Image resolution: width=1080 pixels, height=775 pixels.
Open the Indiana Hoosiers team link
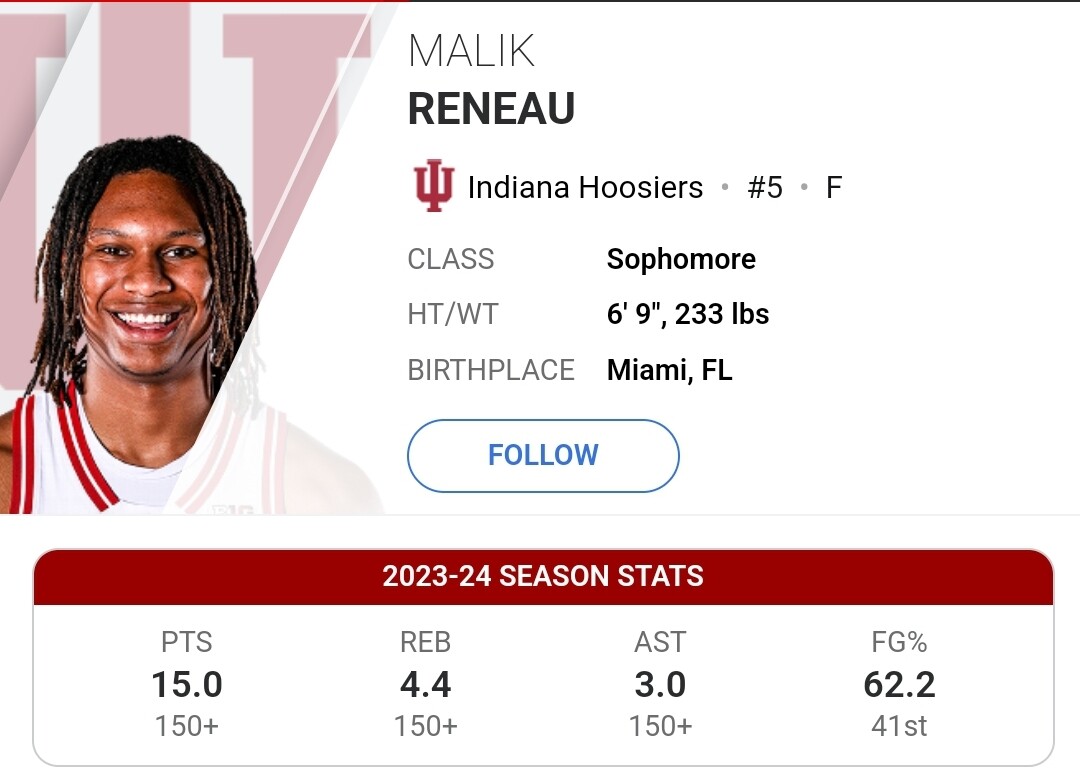[585, 187]
